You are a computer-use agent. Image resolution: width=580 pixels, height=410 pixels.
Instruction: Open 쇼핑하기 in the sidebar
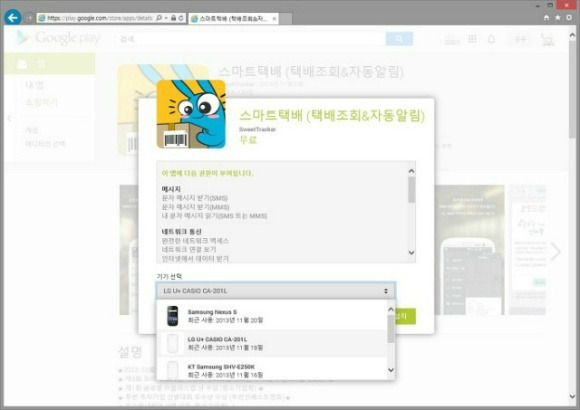(41, 102)
